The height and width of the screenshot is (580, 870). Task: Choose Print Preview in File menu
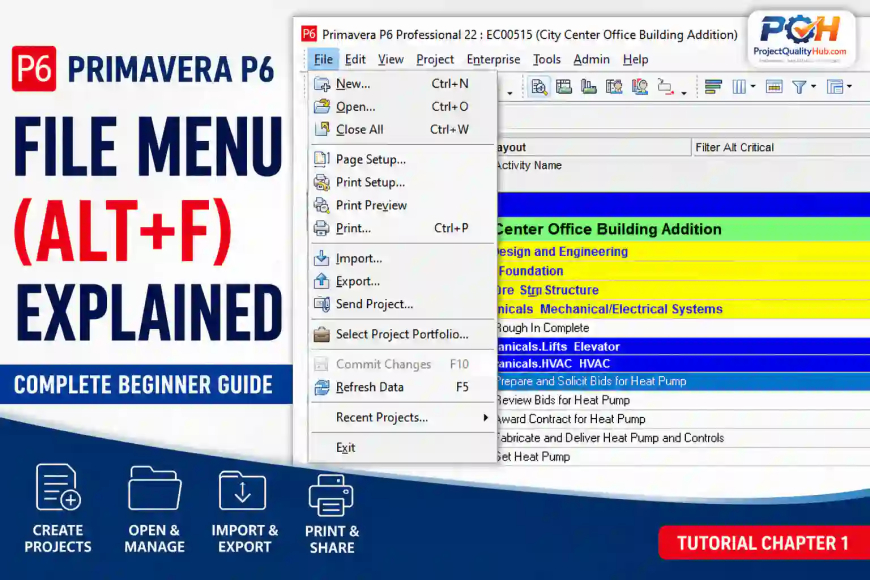point(402,205)
